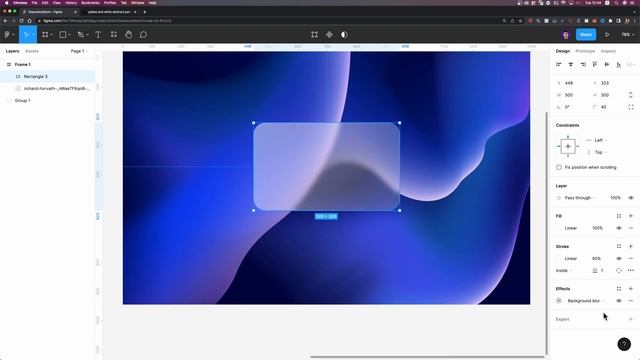
Task: Add a new effect
Action: [x=631, y=289]
